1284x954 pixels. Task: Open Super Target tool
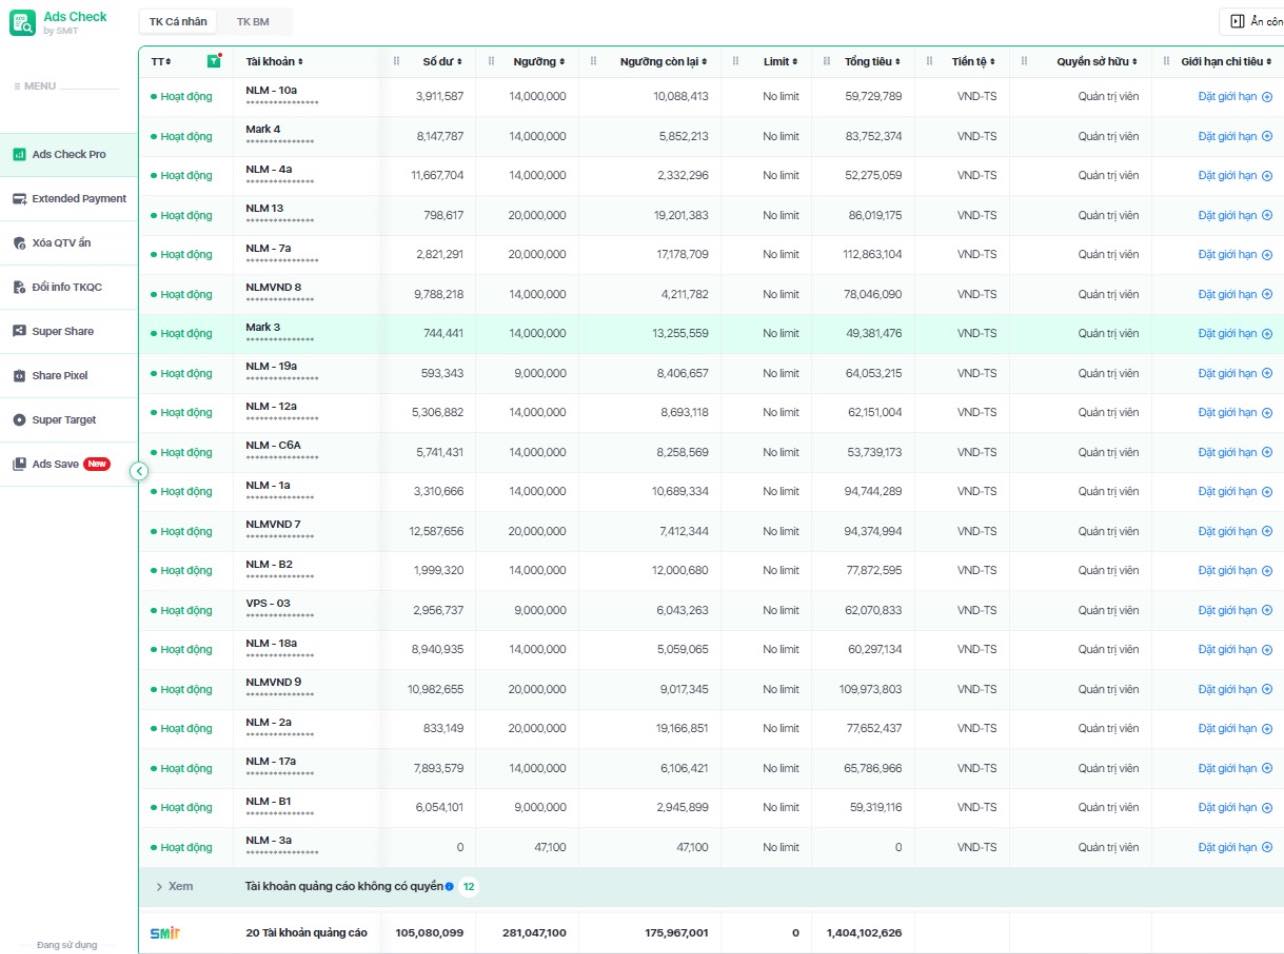click(x=63, y=420)
